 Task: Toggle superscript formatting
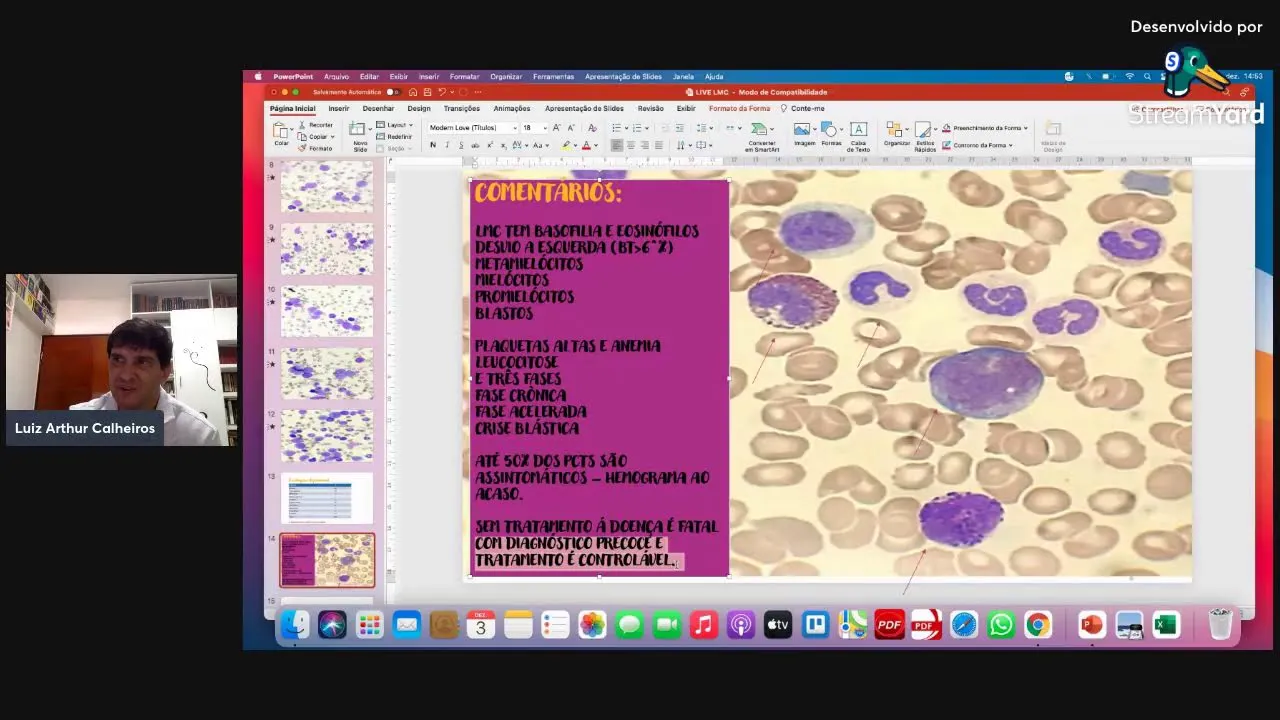tap(490, 145)
